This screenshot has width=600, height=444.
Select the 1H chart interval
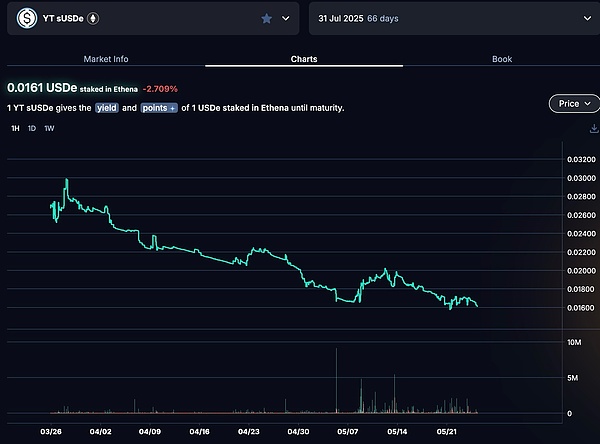[x=15, y=129]
